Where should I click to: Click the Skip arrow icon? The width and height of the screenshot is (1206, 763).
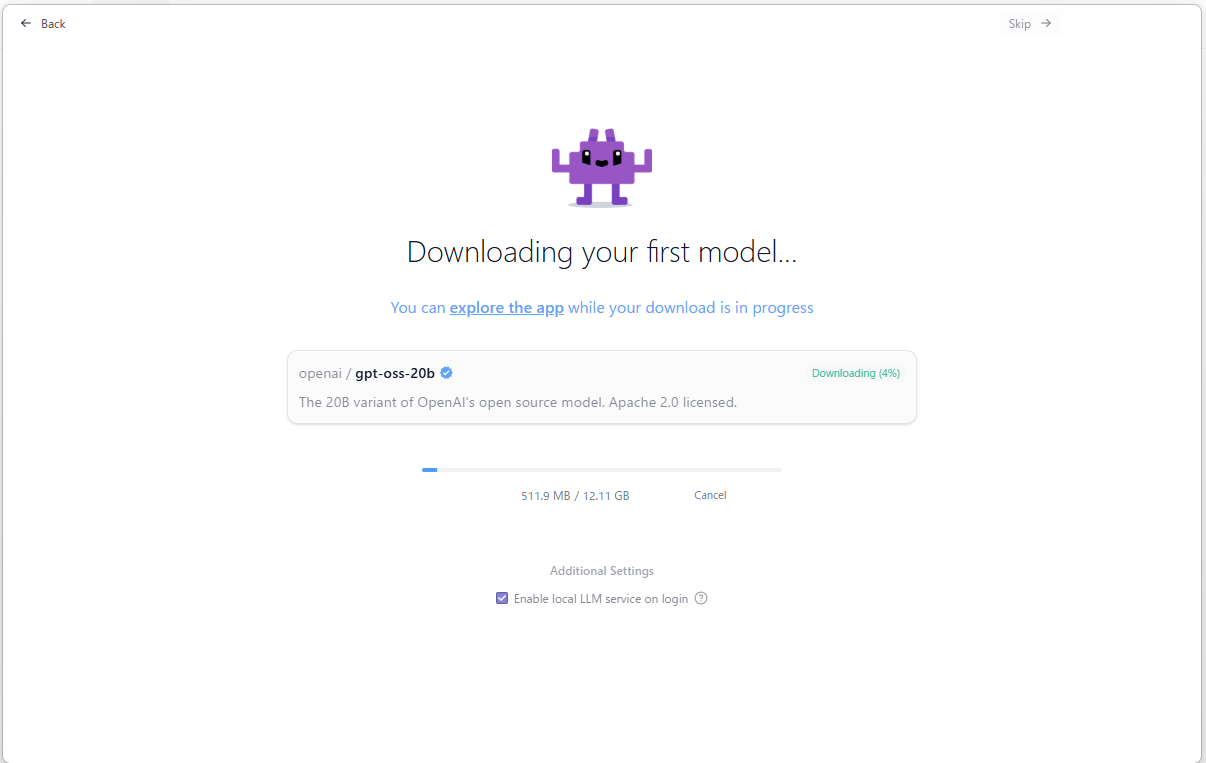[1046, 23]
